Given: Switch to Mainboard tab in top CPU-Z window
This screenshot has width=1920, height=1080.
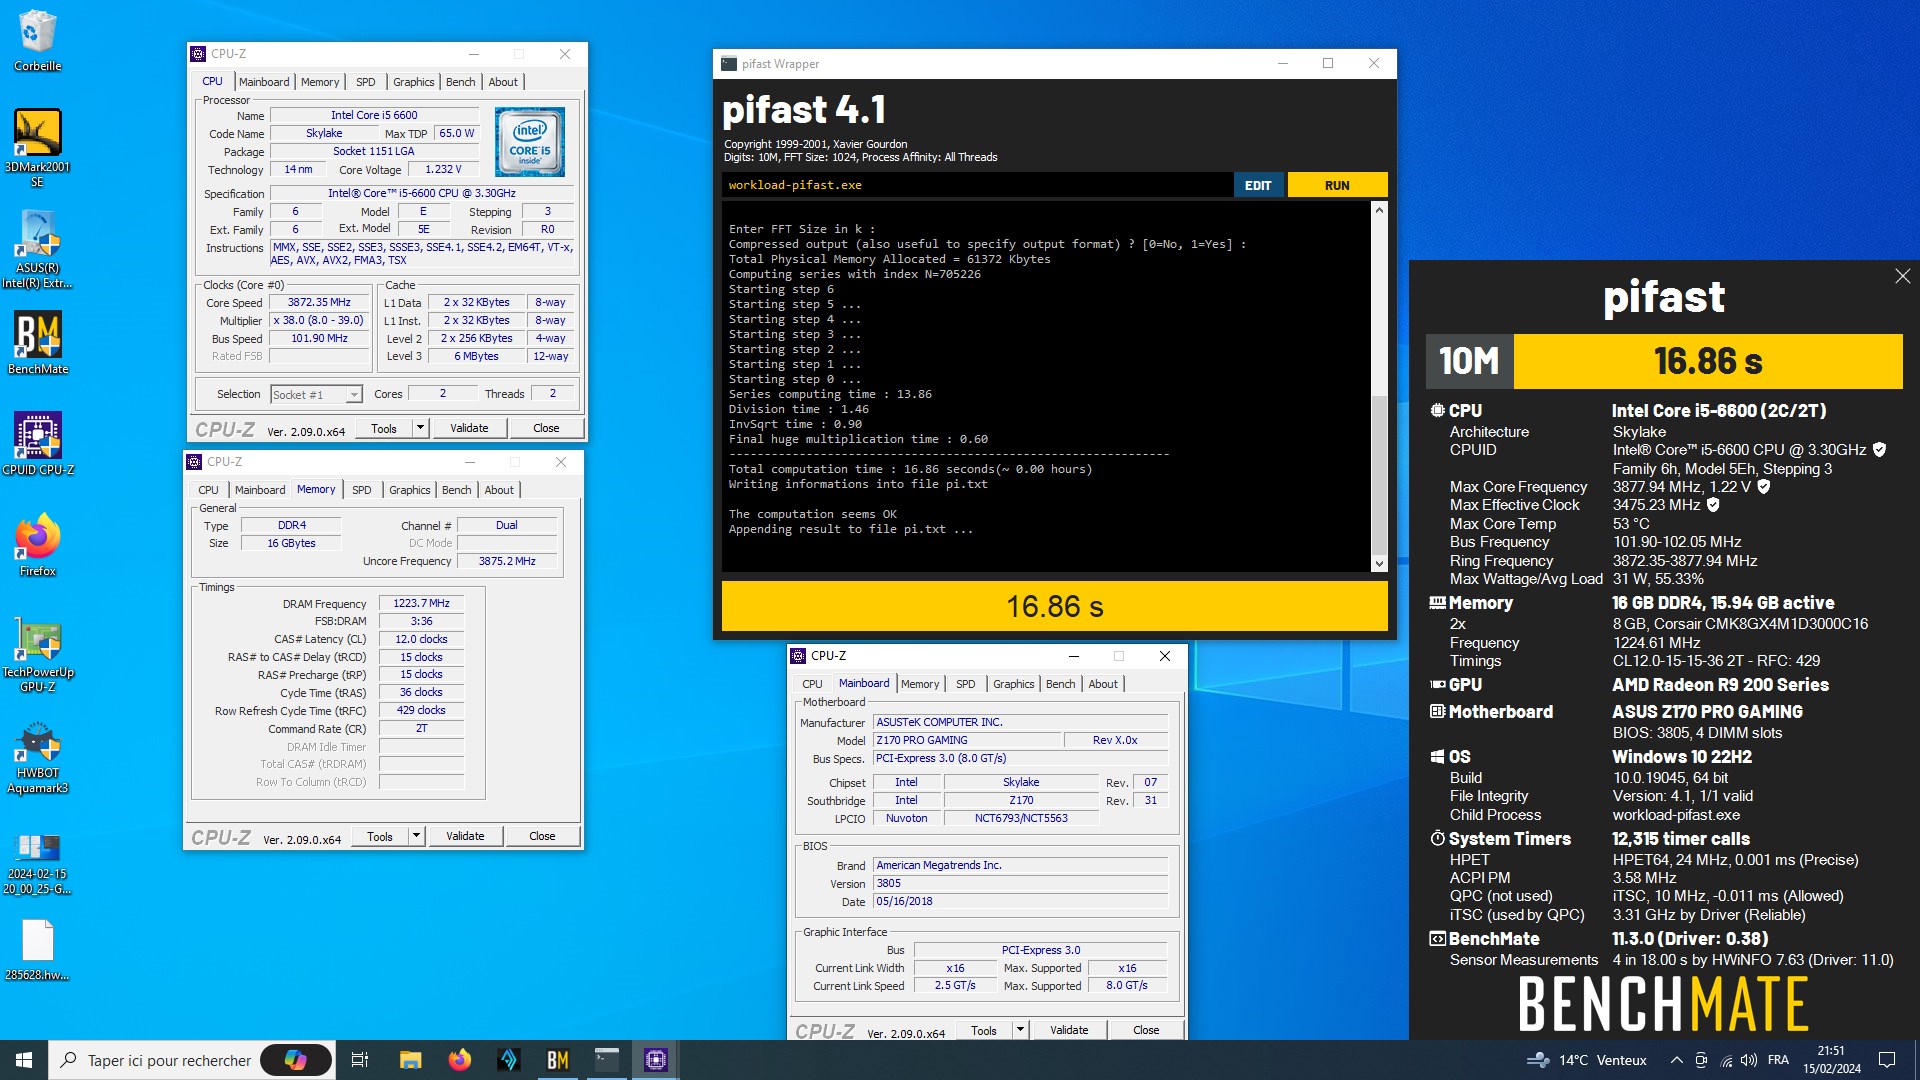Looking at the screenshot, I should [x=264, y=82].
